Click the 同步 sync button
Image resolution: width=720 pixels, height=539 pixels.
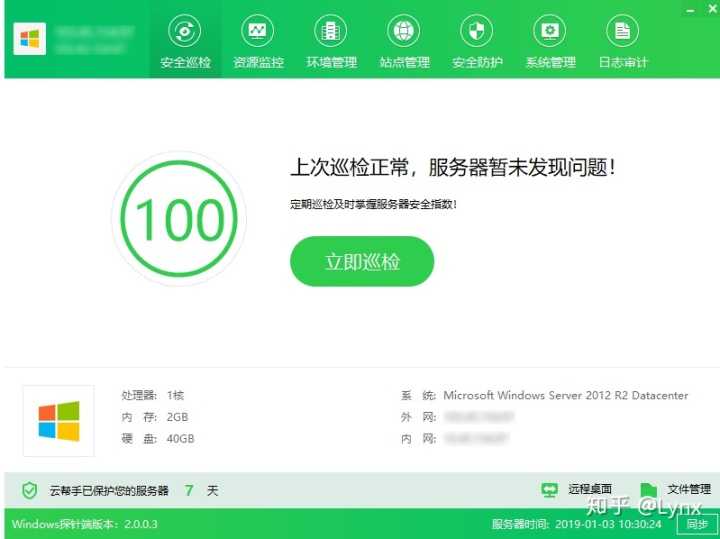pyautogui.click(x=696, y=524)
